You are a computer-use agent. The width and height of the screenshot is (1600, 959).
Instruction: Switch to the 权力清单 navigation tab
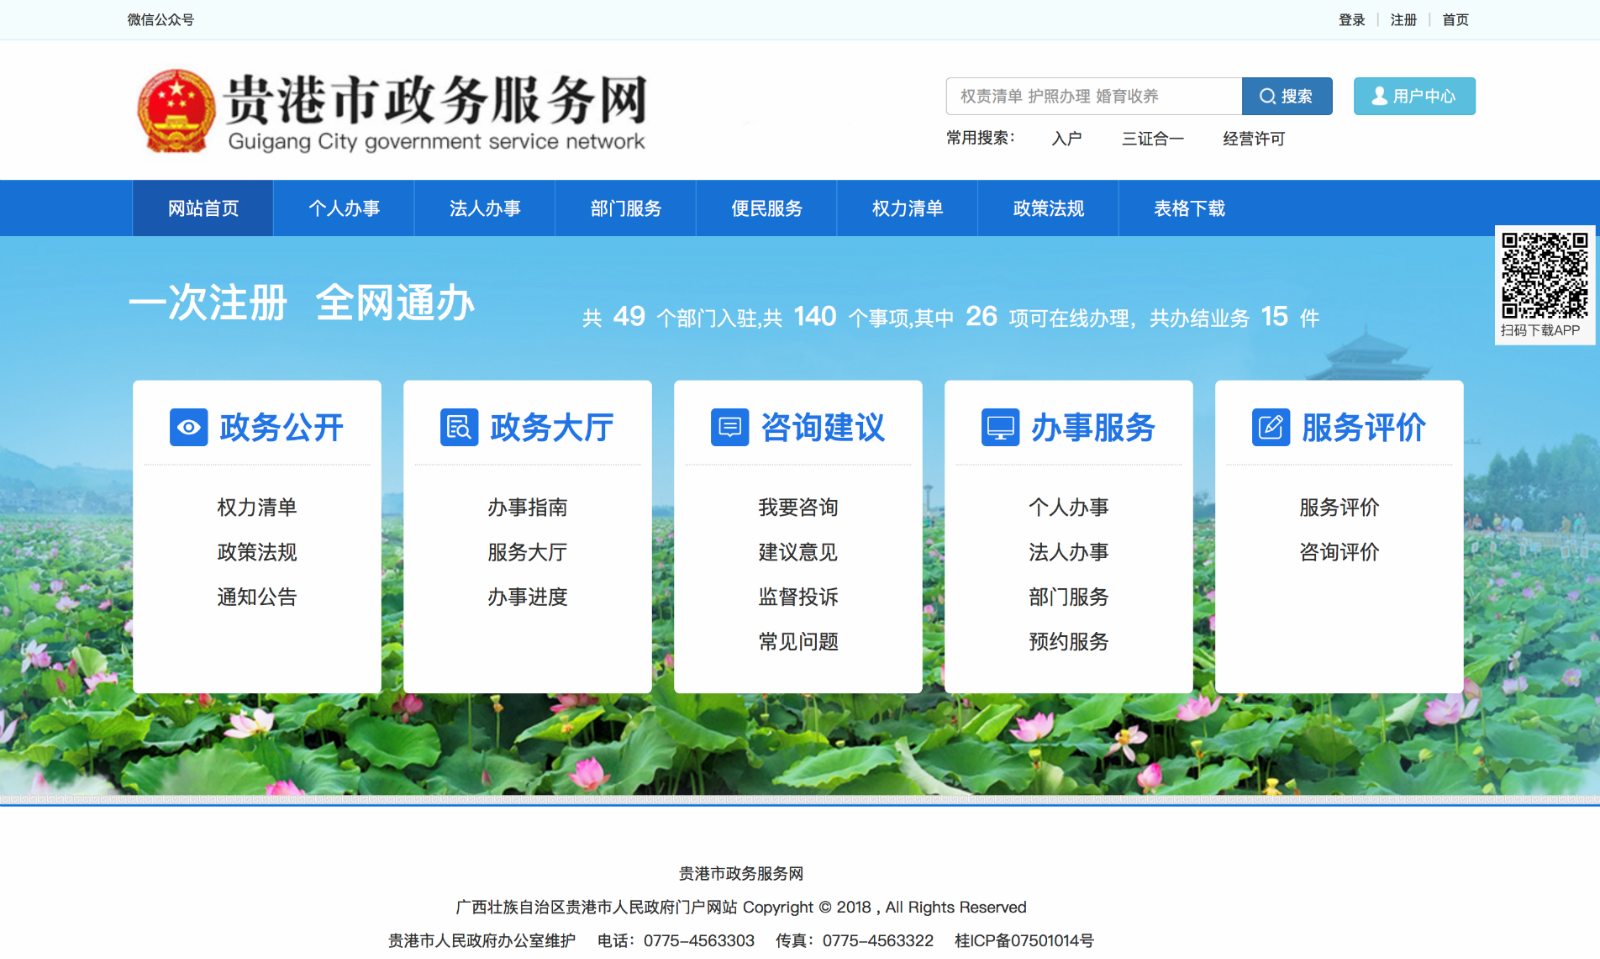[x=907, y=208]
